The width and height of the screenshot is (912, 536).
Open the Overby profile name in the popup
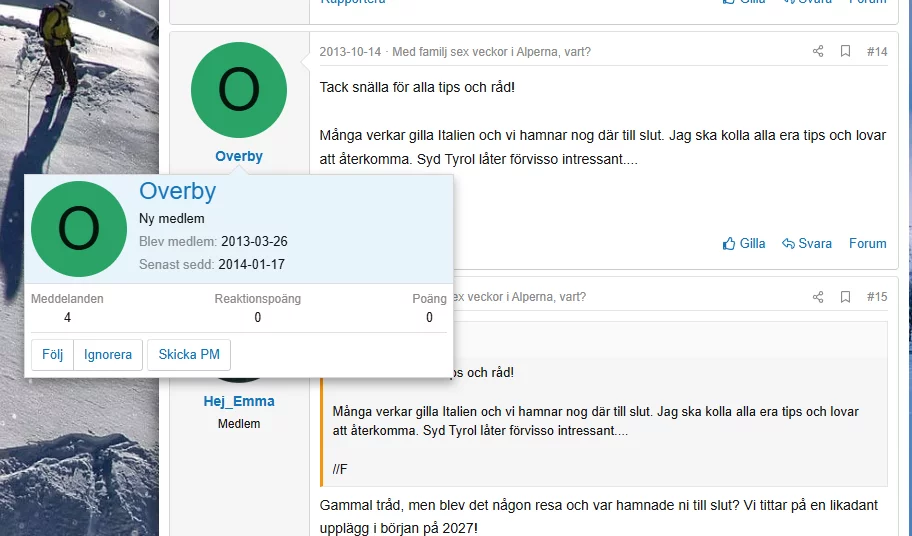(x=177, y=191)
